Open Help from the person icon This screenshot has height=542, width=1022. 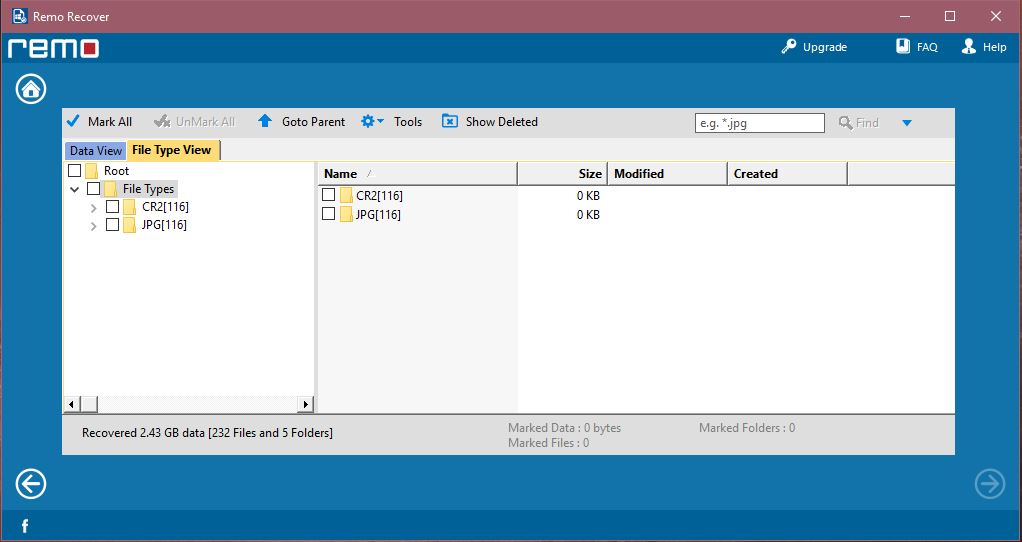pyautogui.click(x=968, y=47)
